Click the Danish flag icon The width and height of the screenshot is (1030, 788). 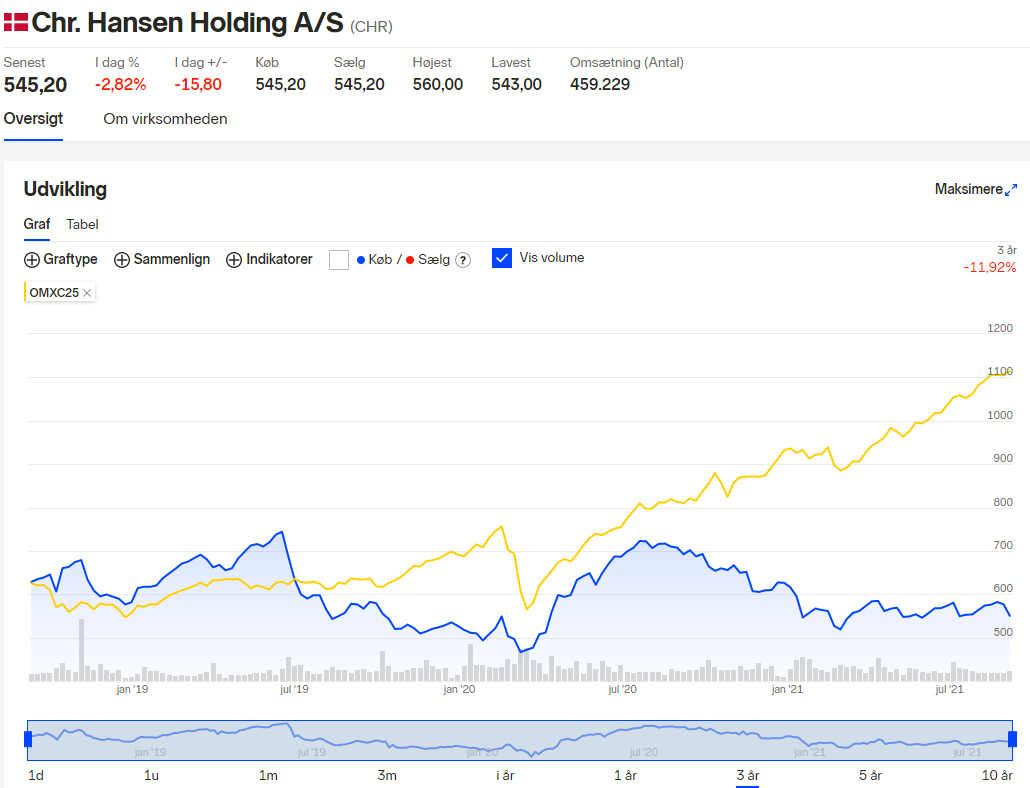coord(16,22)
